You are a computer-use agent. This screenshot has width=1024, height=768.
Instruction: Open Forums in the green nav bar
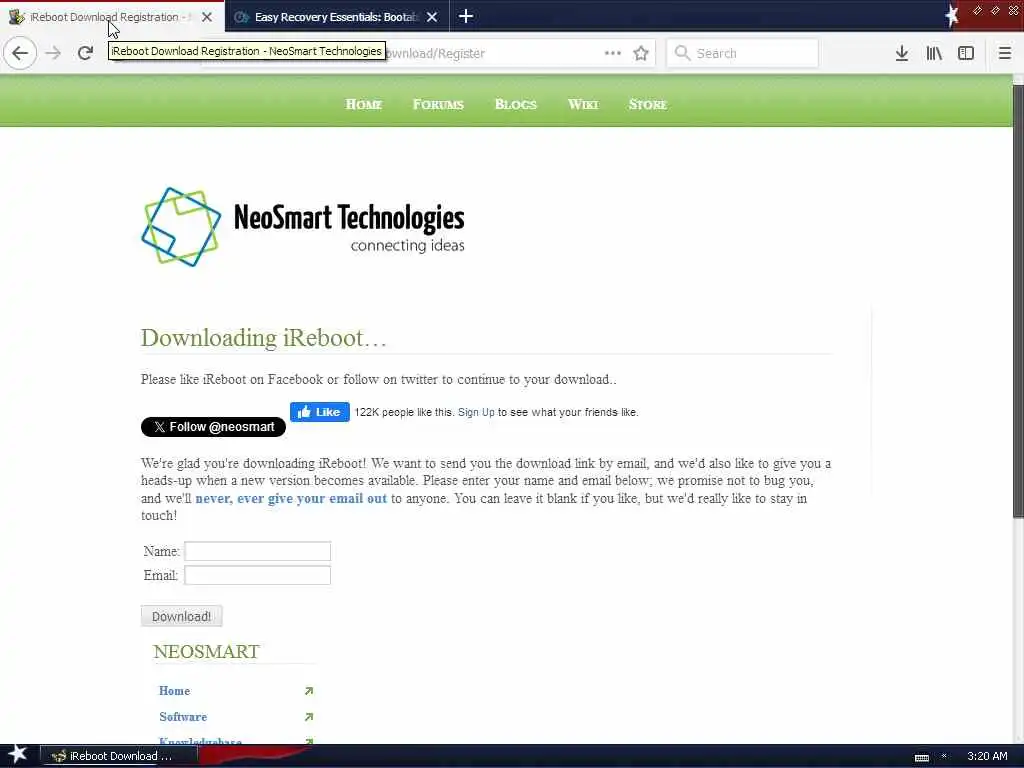click(438, 104)
